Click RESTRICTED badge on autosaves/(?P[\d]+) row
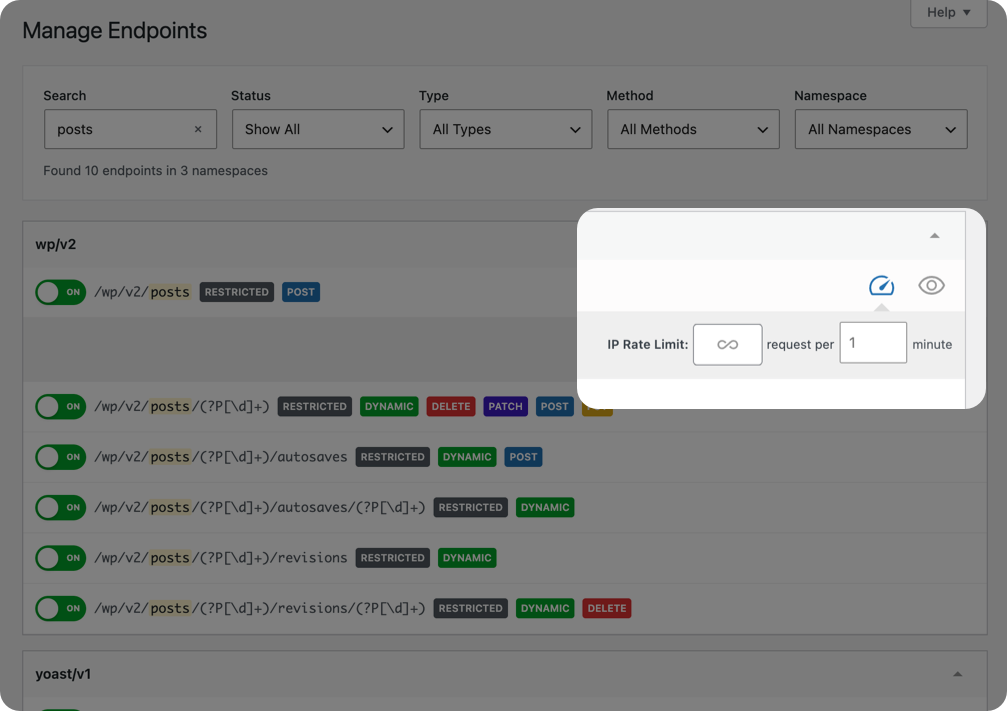The width and height of the screenshot is (1007, 711). pos(471,507)
